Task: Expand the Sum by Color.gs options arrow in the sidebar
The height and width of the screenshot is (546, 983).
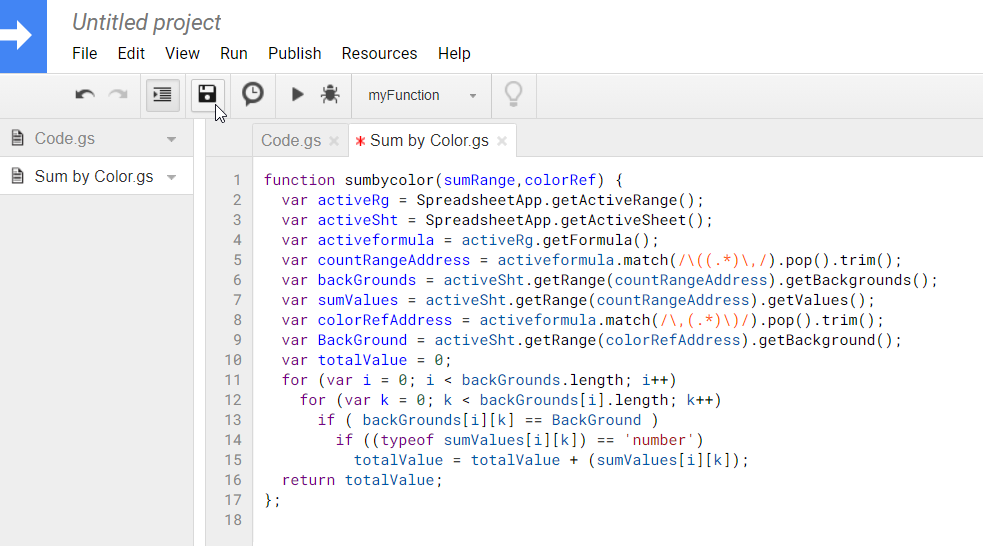Action: coord(171,177)
